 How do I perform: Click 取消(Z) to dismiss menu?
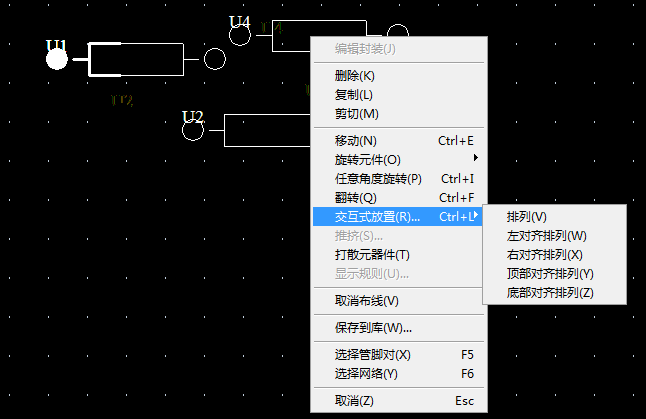(x=354, y=401)
